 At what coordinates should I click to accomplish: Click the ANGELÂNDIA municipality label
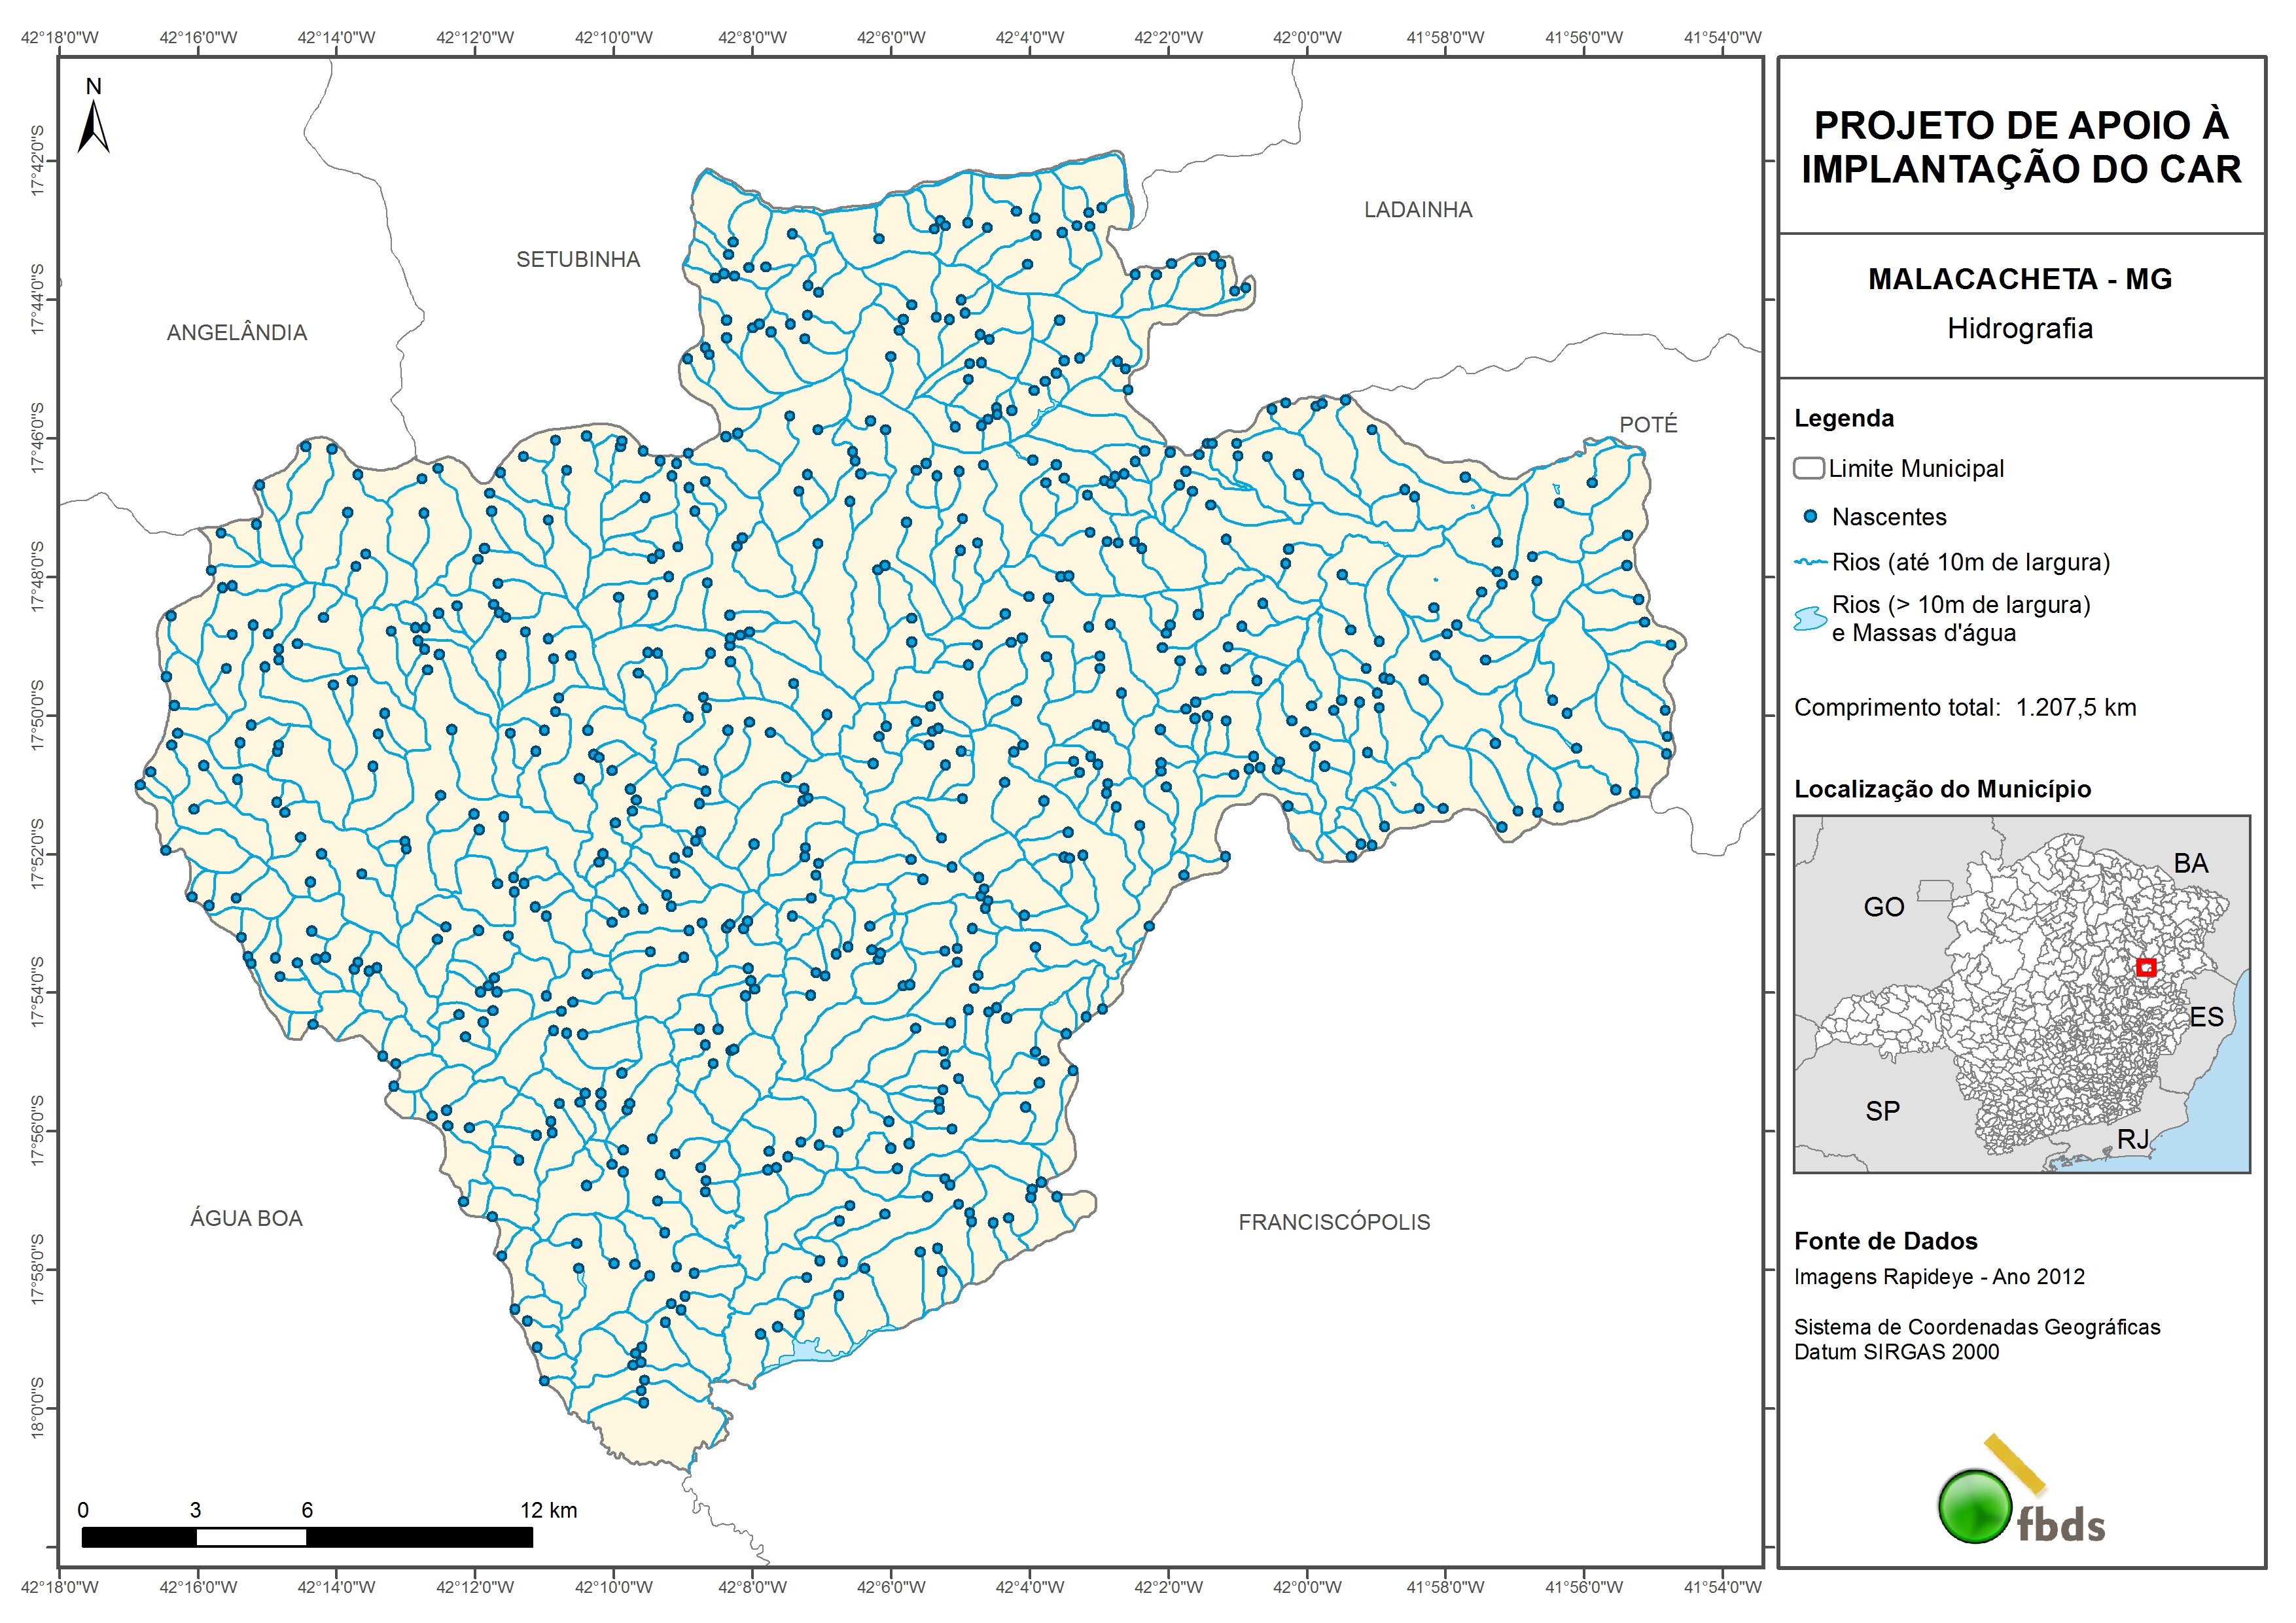(x=237, y=333)
